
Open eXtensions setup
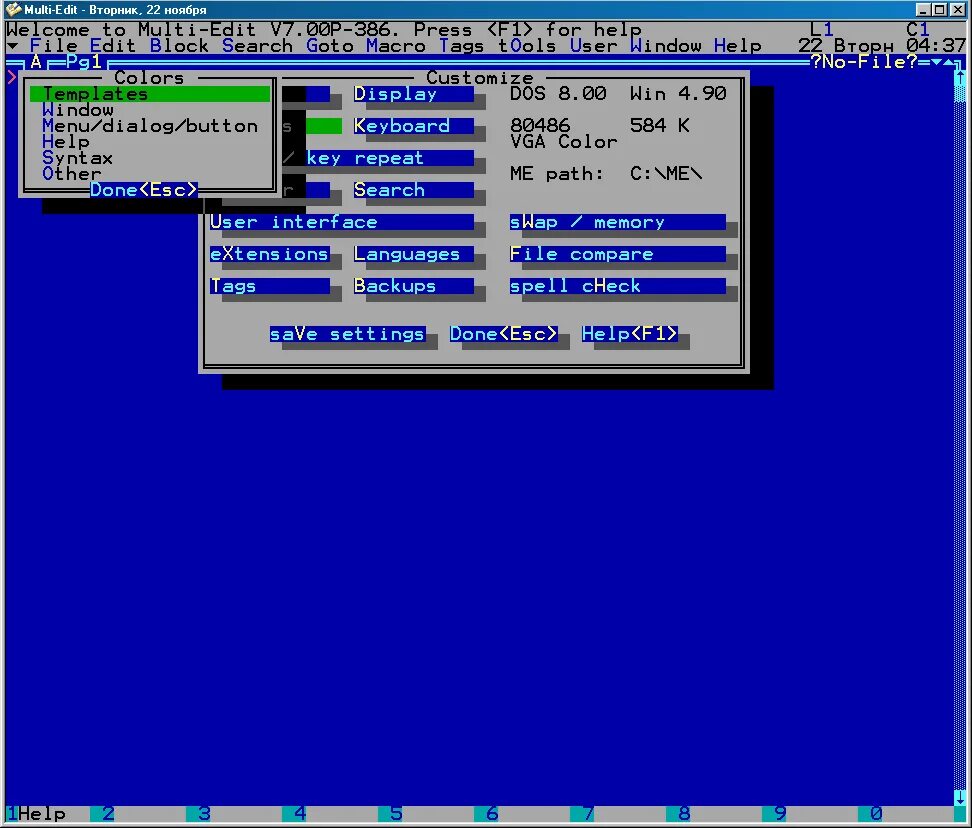[x=270, y=254]
